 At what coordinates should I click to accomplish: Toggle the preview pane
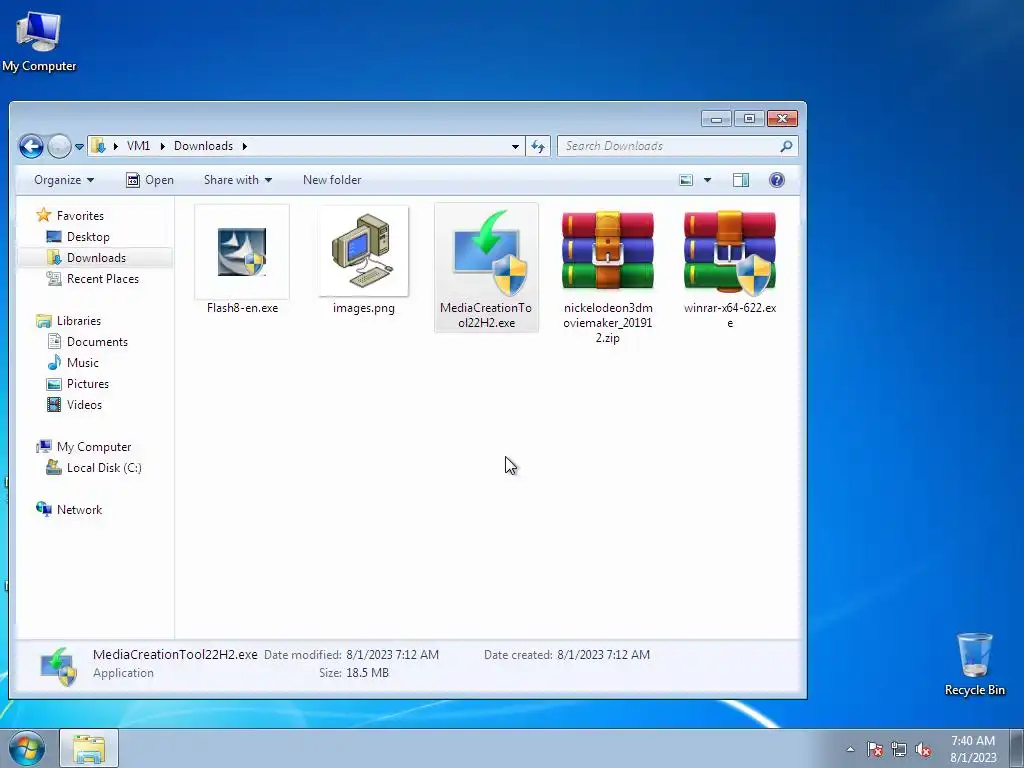tap(741, 180)
